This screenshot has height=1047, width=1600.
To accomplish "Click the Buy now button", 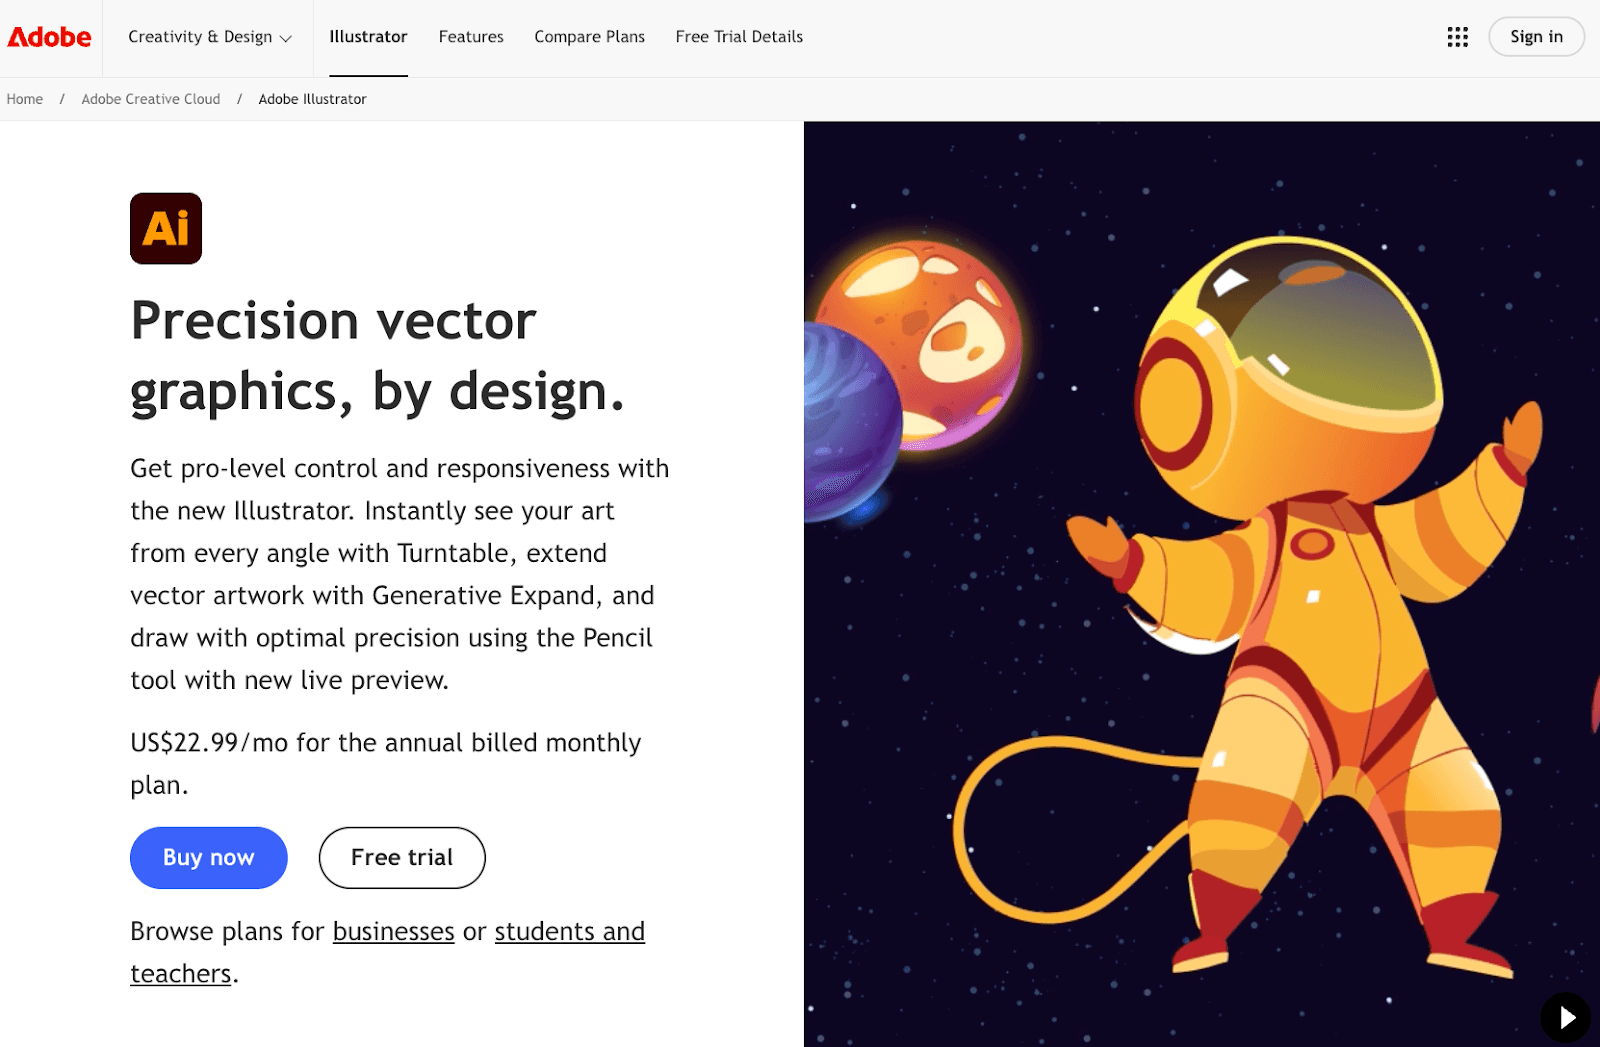I will (209, 857).
